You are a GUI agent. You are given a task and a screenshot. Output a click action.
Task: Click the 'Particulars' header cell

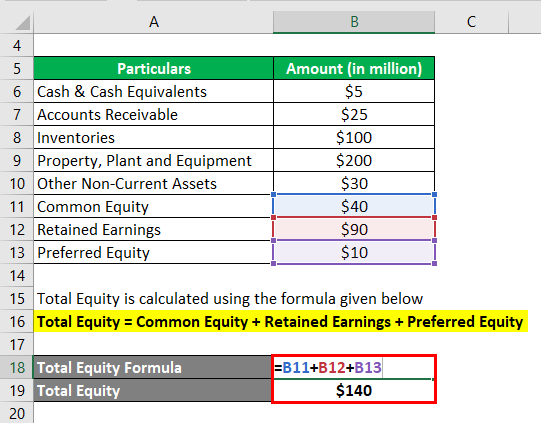154,68
